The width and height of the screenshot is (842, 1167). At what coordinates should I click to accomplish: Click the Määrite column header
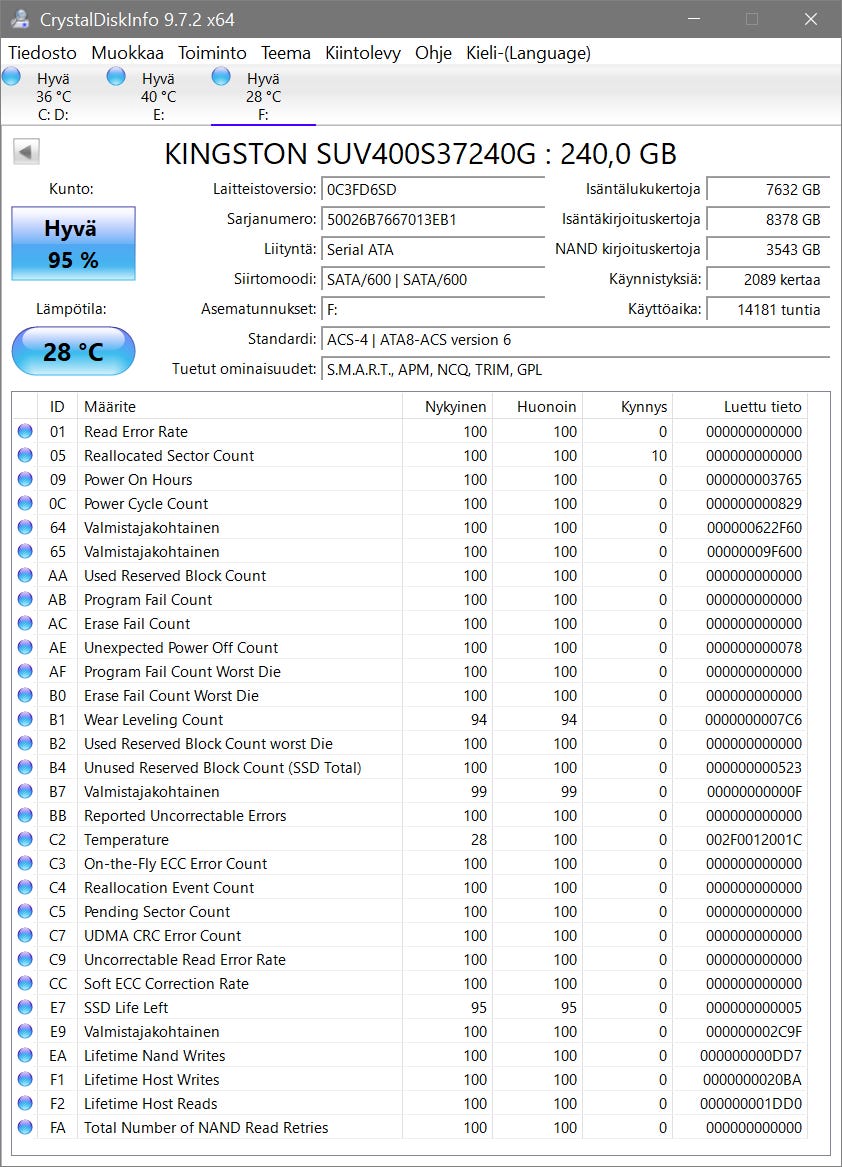pos(239,406)
